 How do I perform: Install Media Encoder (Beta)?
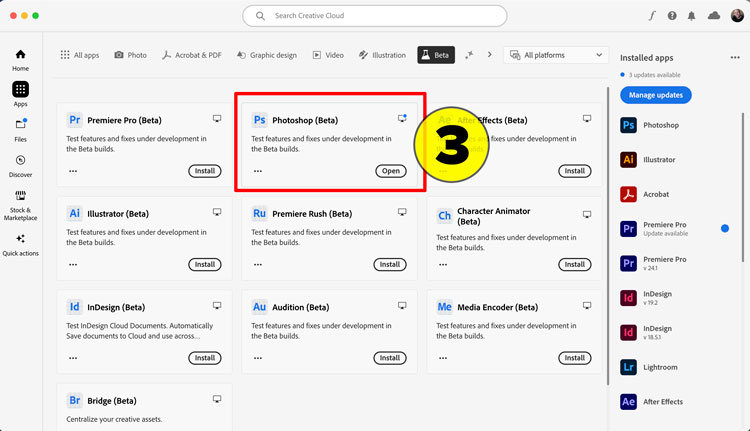574,358
